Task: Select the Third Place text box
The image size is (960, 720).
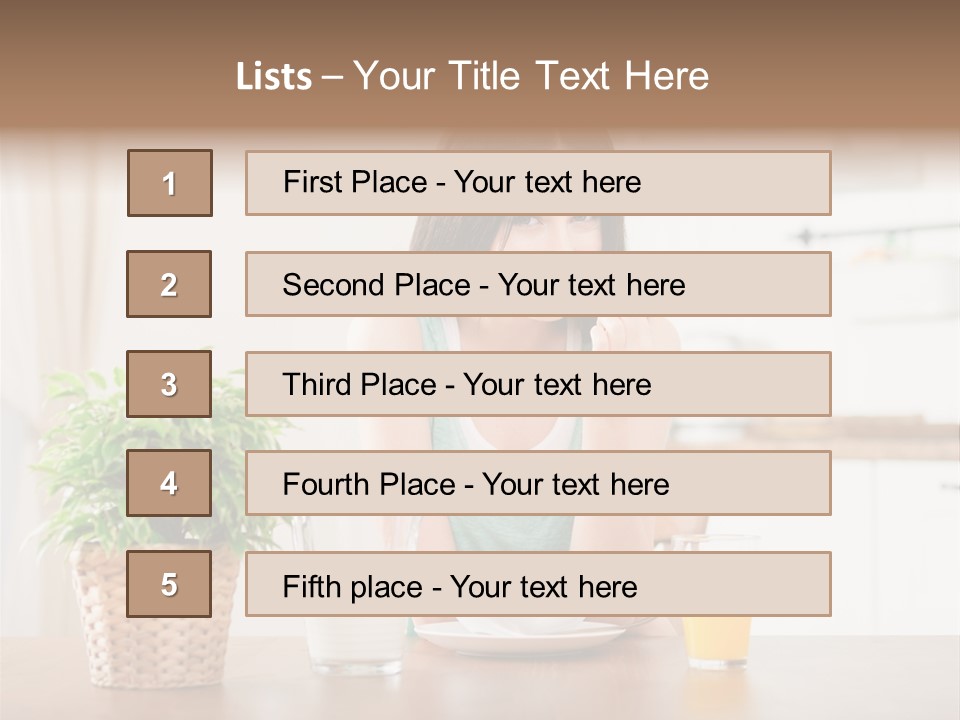Action: coord(538,384)
